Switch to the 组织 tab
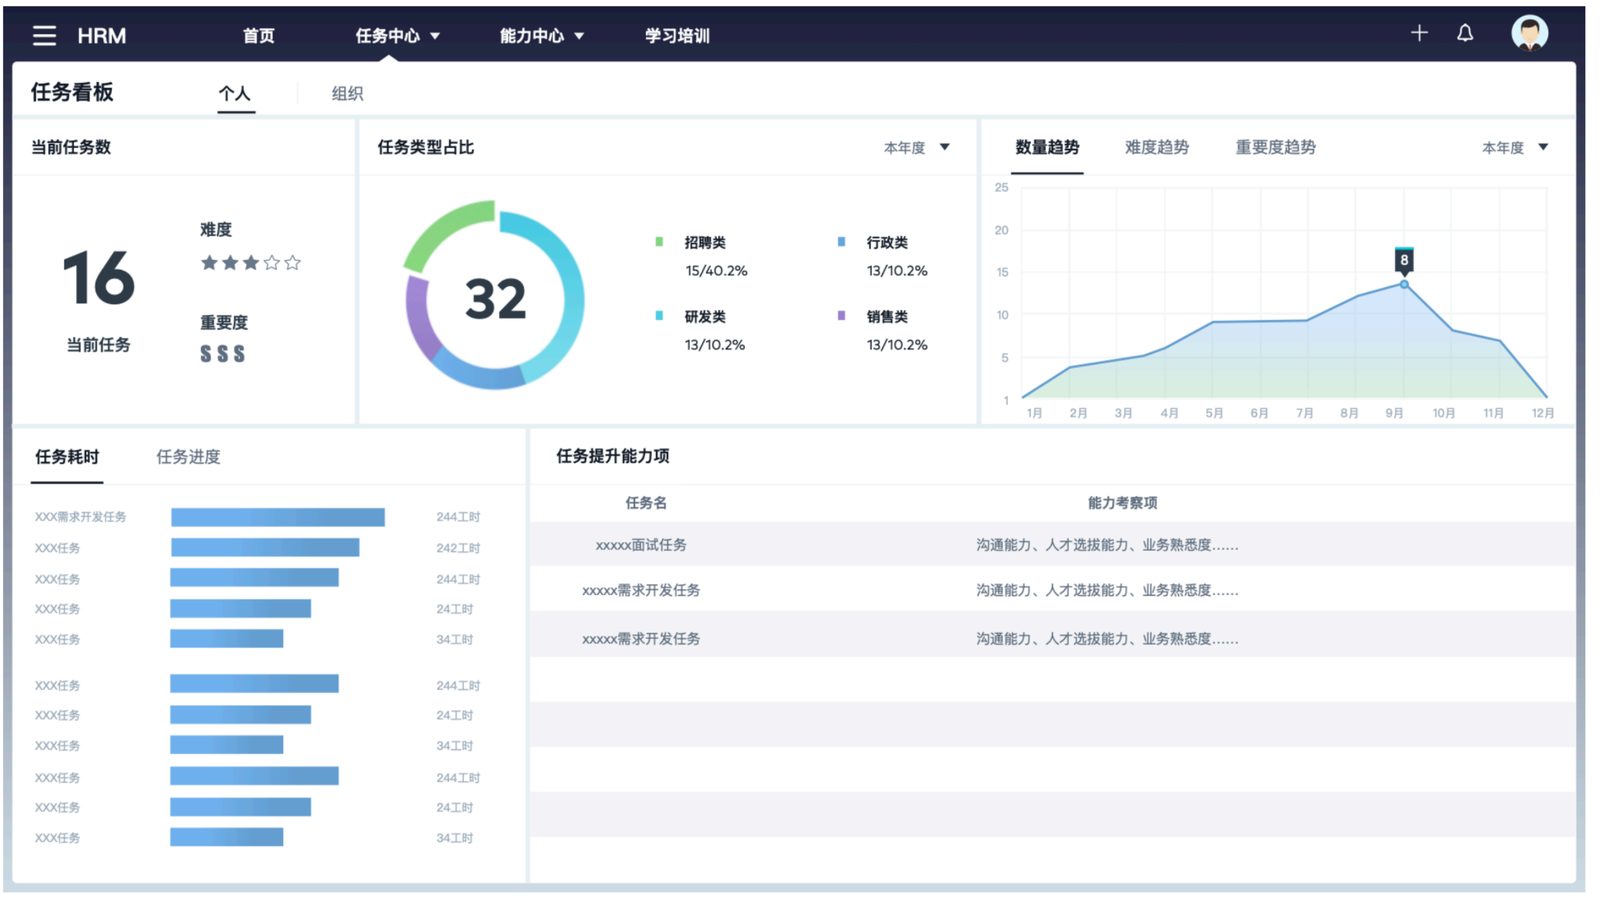 click(347, 93)
